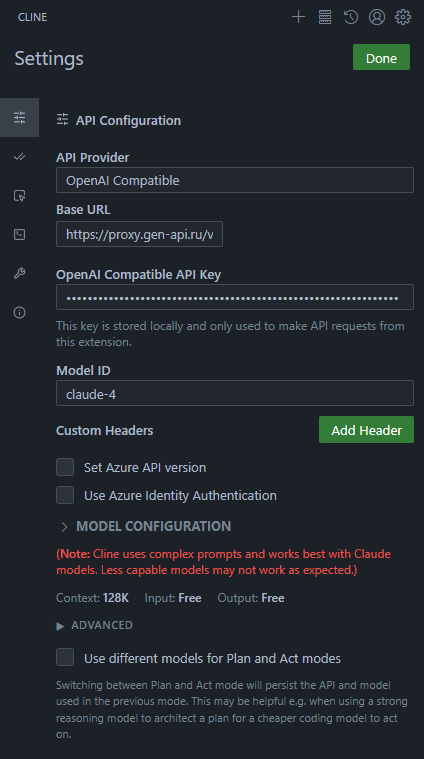424x759 pixels.
Task: Open the General settings double-check tab
Action: [x=19, y=157]
